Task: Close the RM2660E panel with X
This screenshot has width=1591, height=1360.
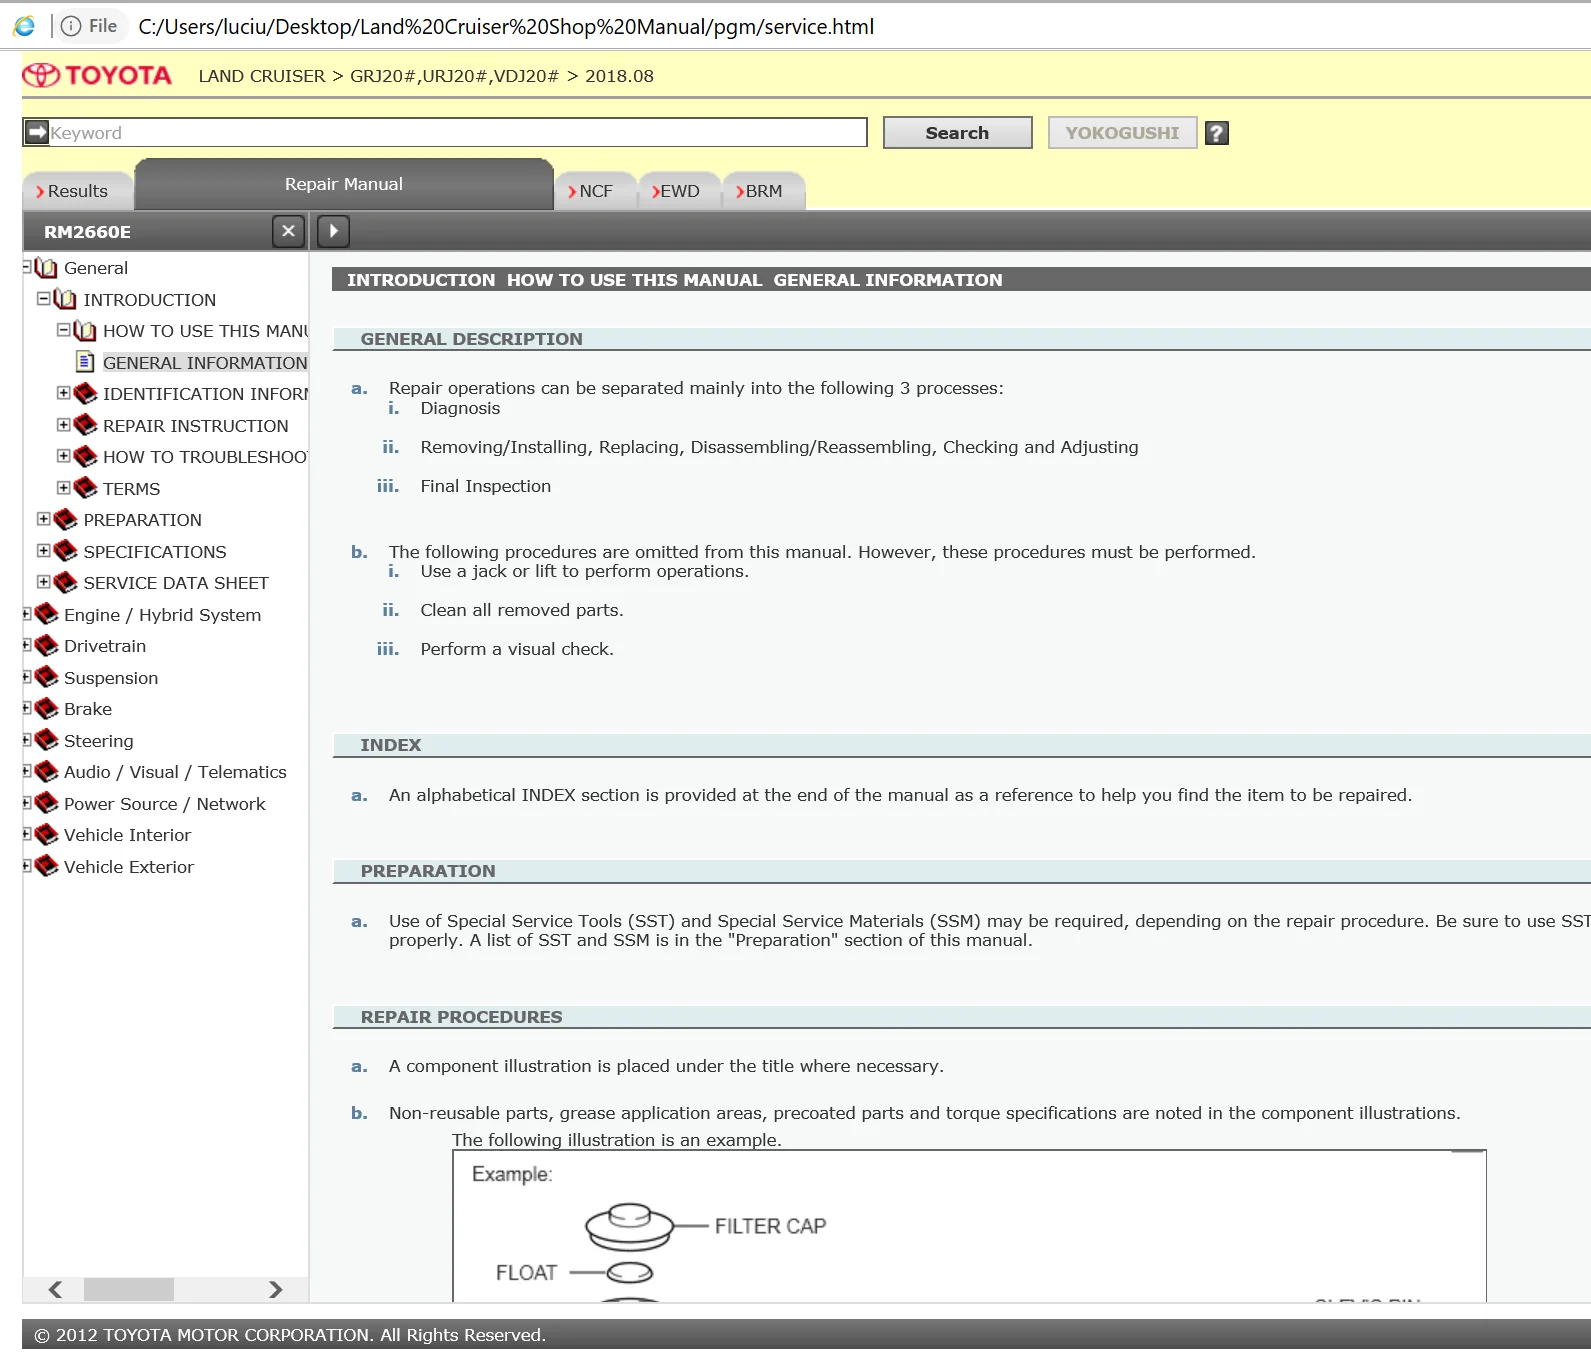Action: tap(288, 231)
